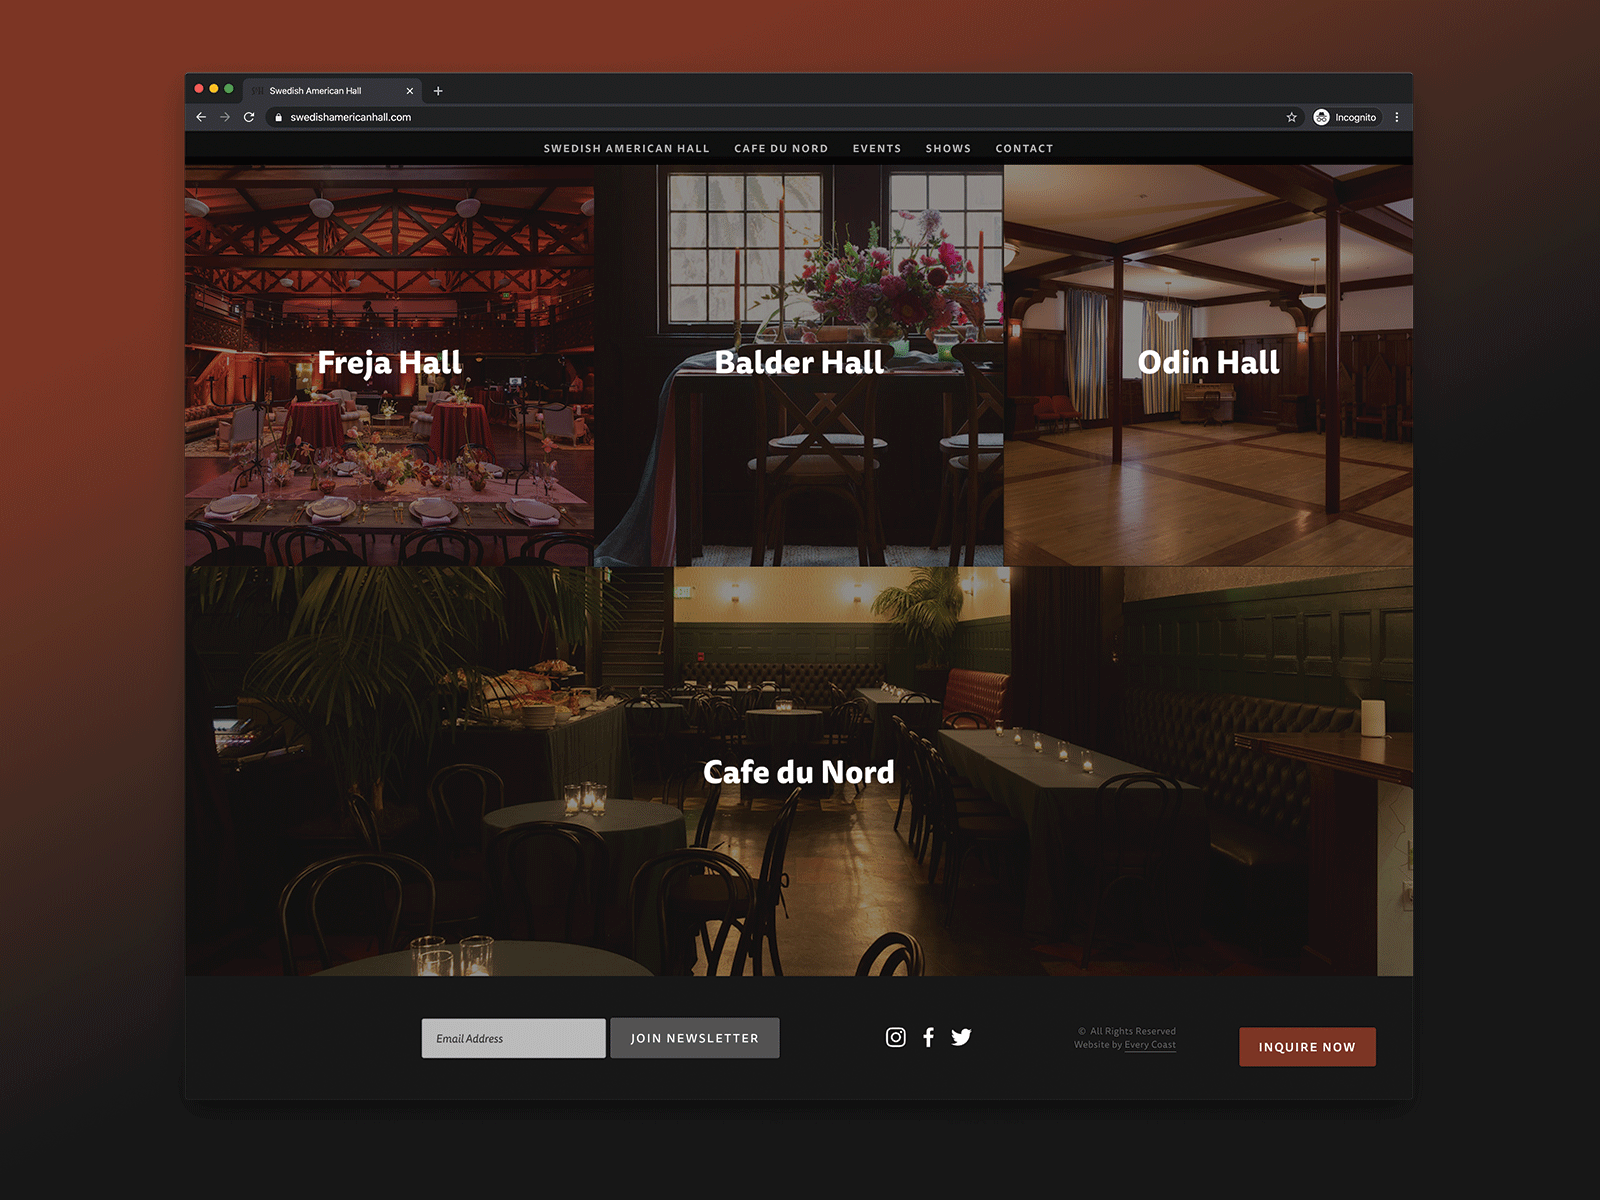Open the Instagram social icon

896,1037
